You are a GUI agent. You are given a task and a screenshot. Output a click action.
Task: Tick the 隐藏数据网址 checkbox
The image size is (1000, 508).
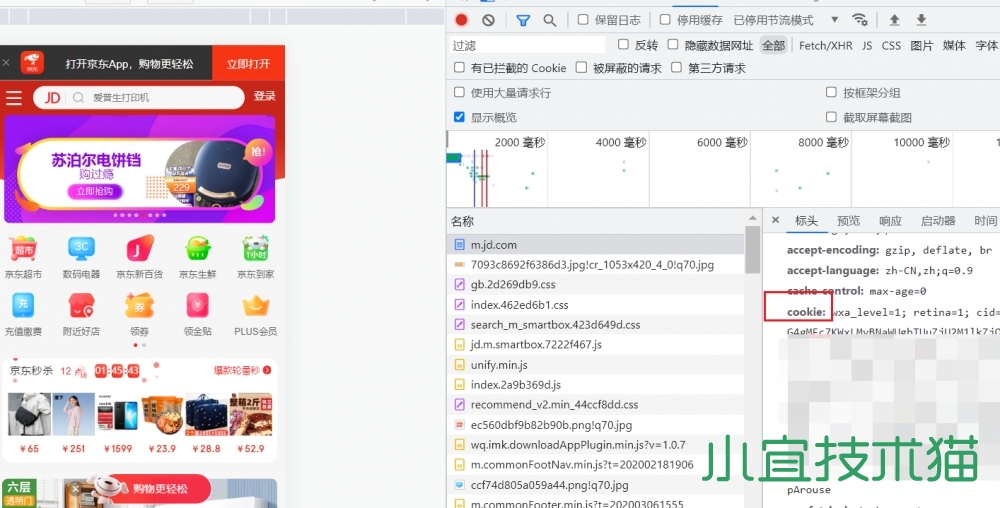click(x=673, y=45)
